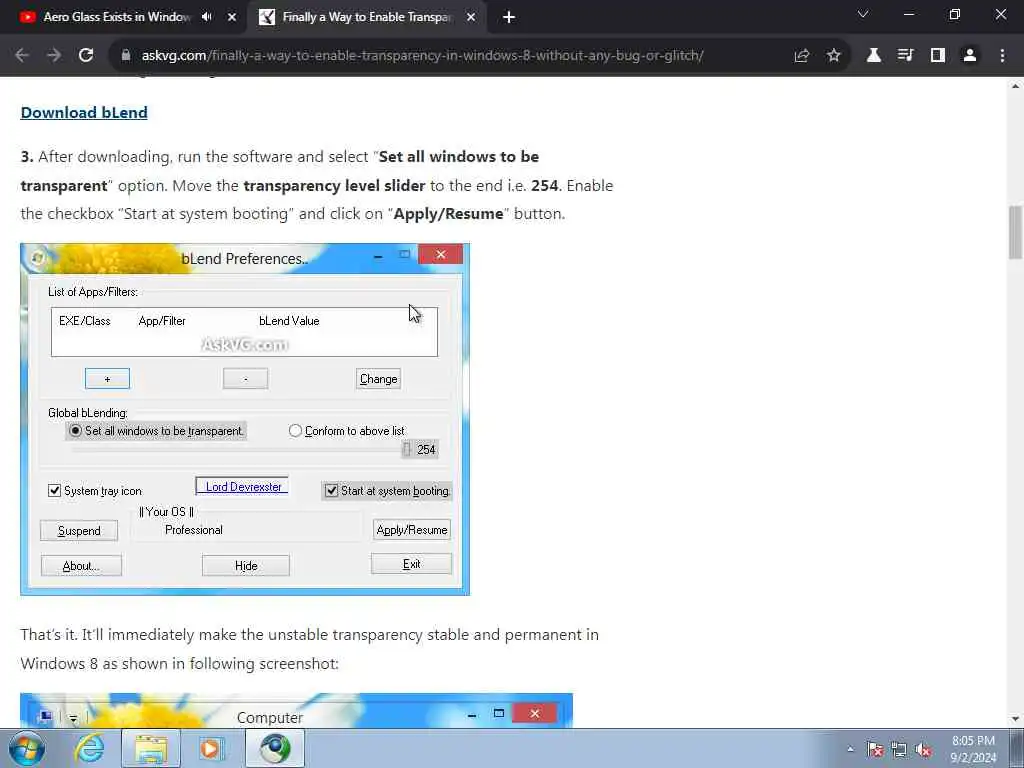Open Windows Explorer from taskbar
The image size is (1024, 768).
(x=151, y=748)
